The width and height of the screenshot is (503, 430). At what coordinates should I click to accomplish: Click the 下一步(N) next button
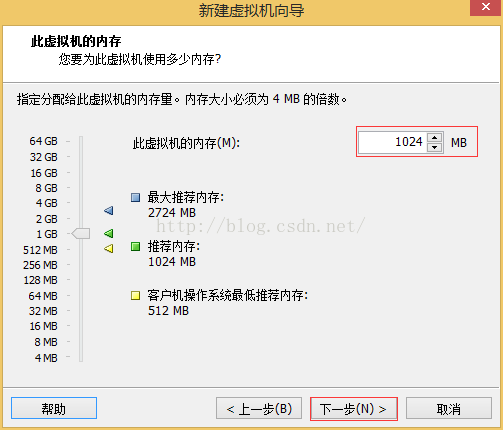point(354,409)
